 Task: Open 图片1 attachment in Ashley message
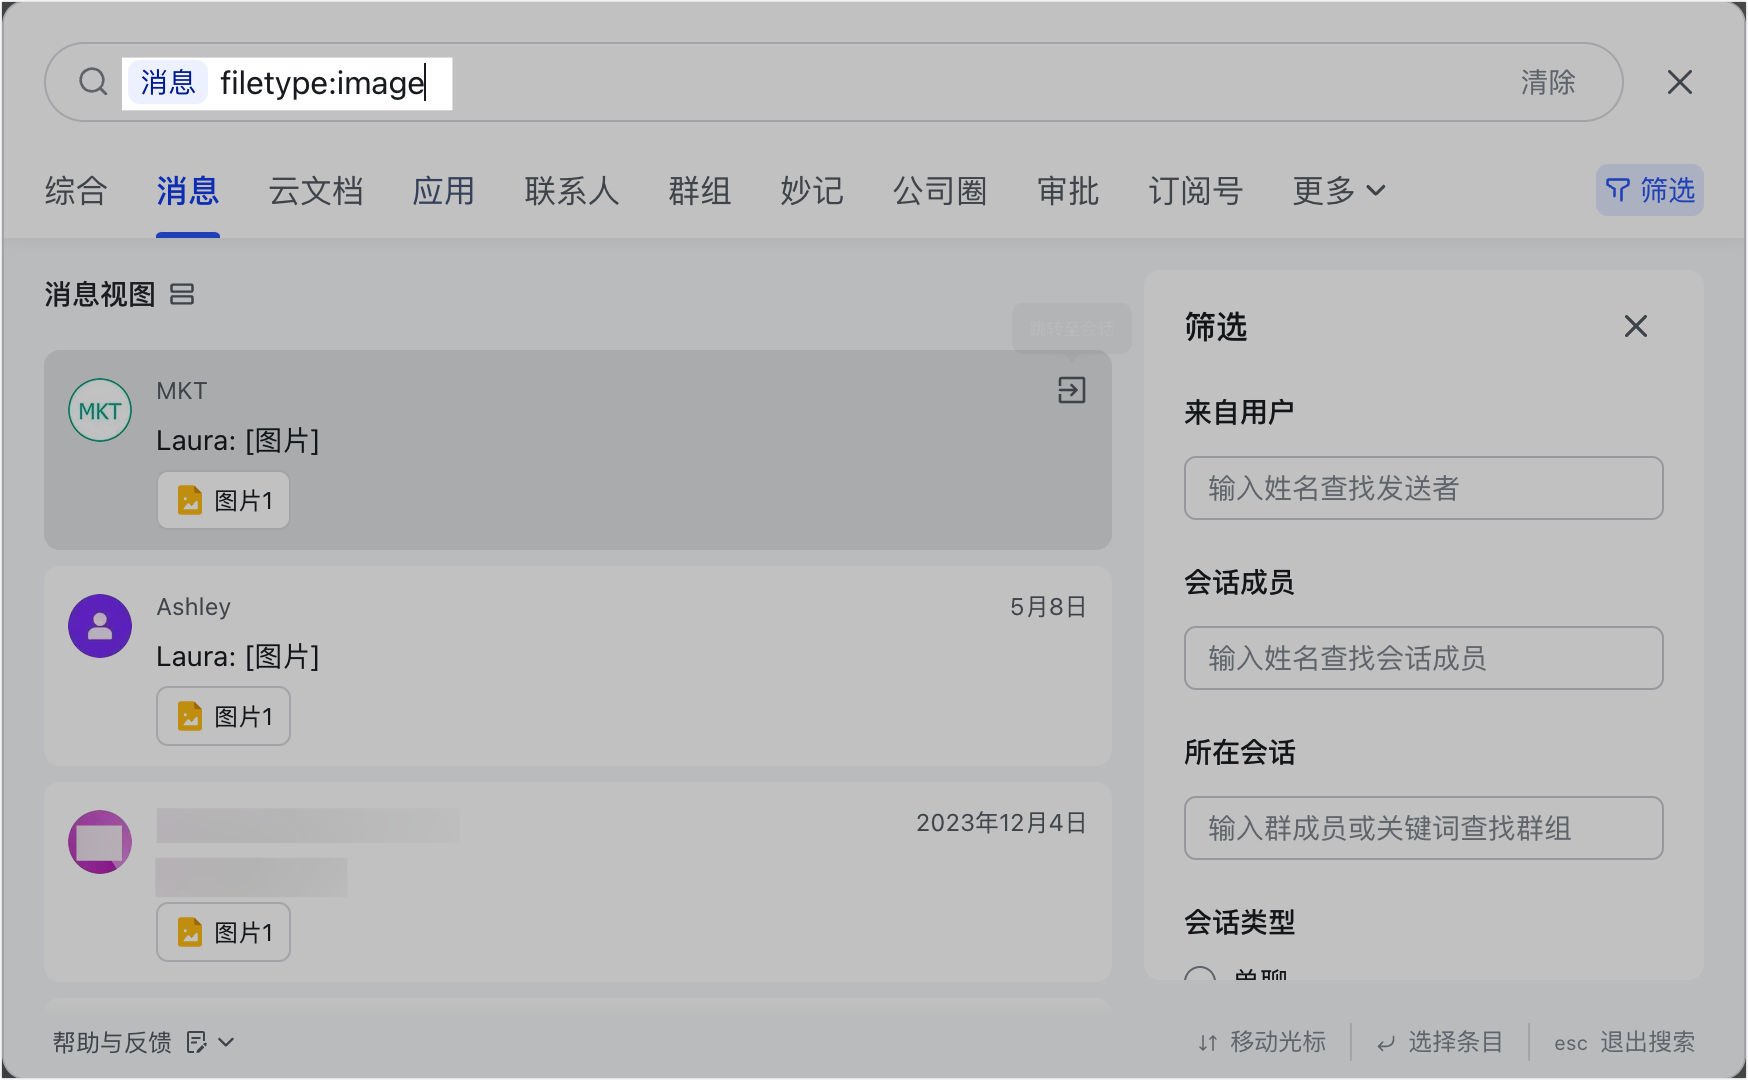[224, 716]
